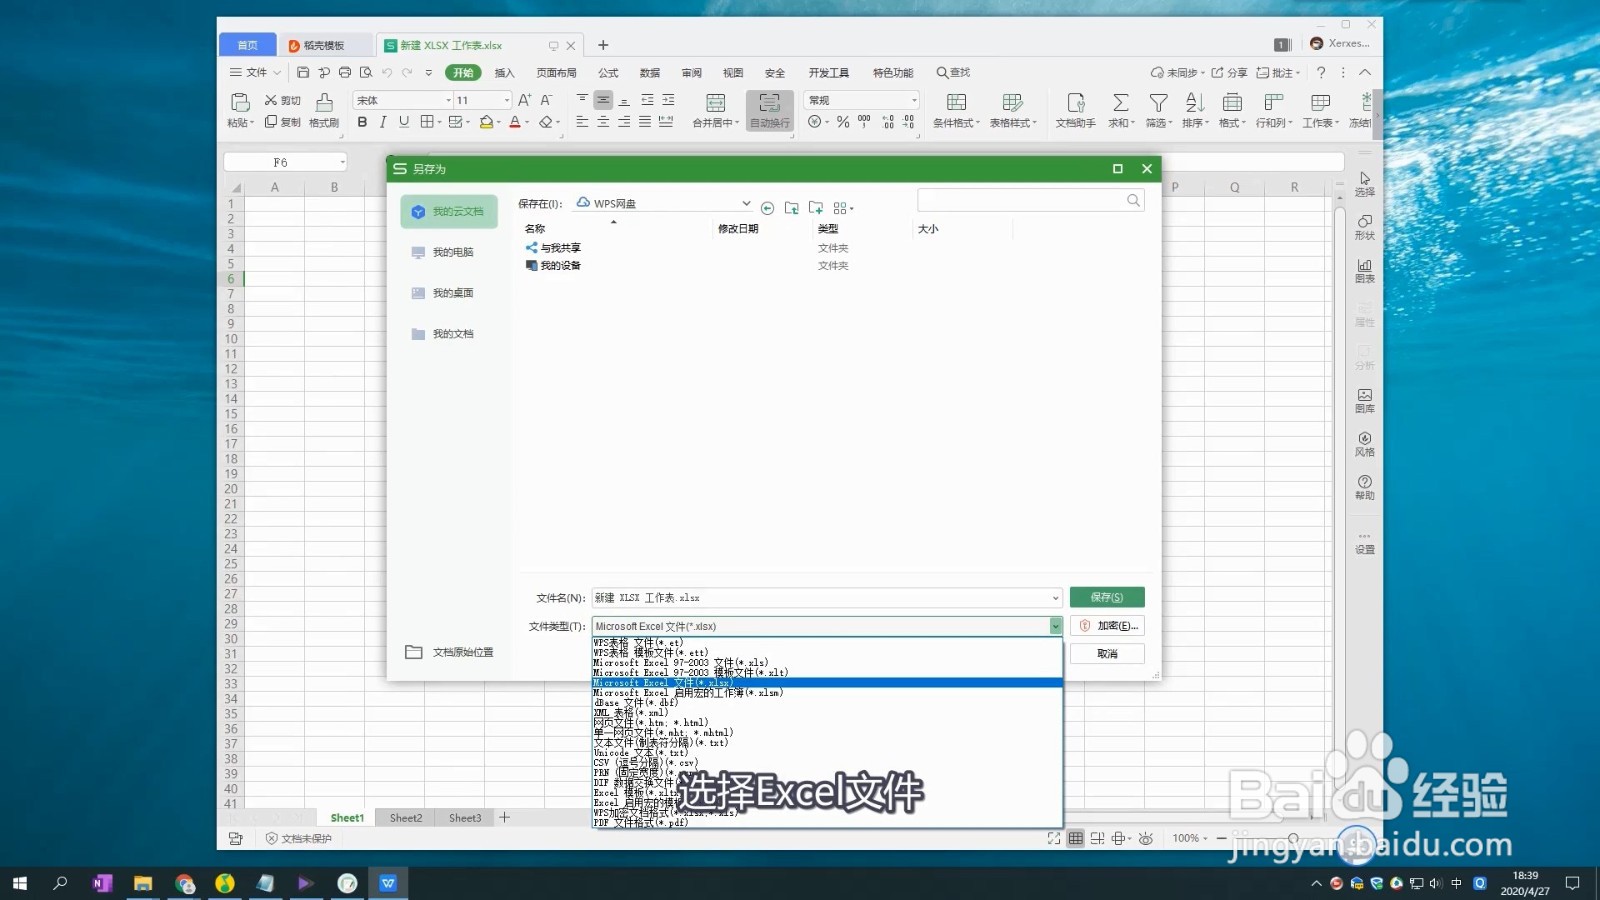Switch to the 公式 ribbon tab
1600x900 pixels.
[x=608, y=73]
